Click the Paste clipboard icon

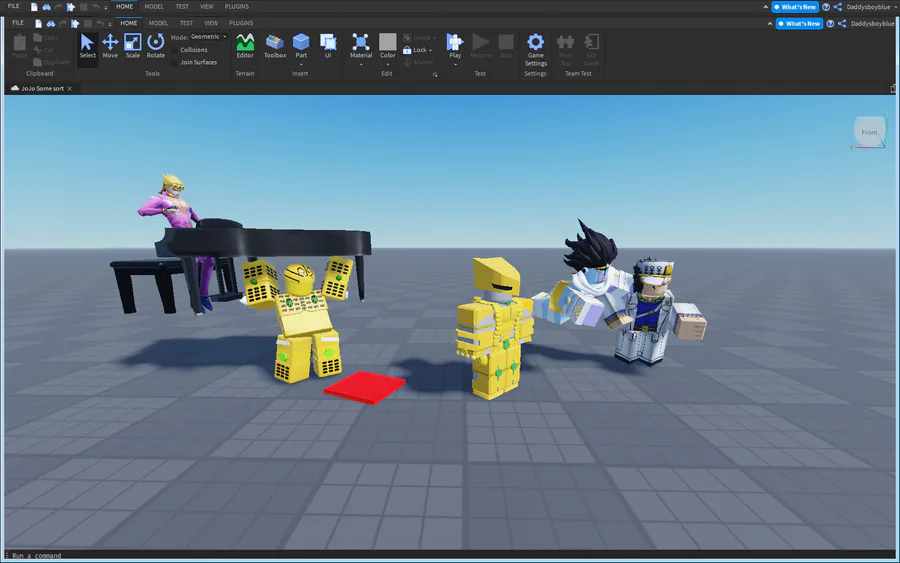pyautogui.click(x=20, y=46)
